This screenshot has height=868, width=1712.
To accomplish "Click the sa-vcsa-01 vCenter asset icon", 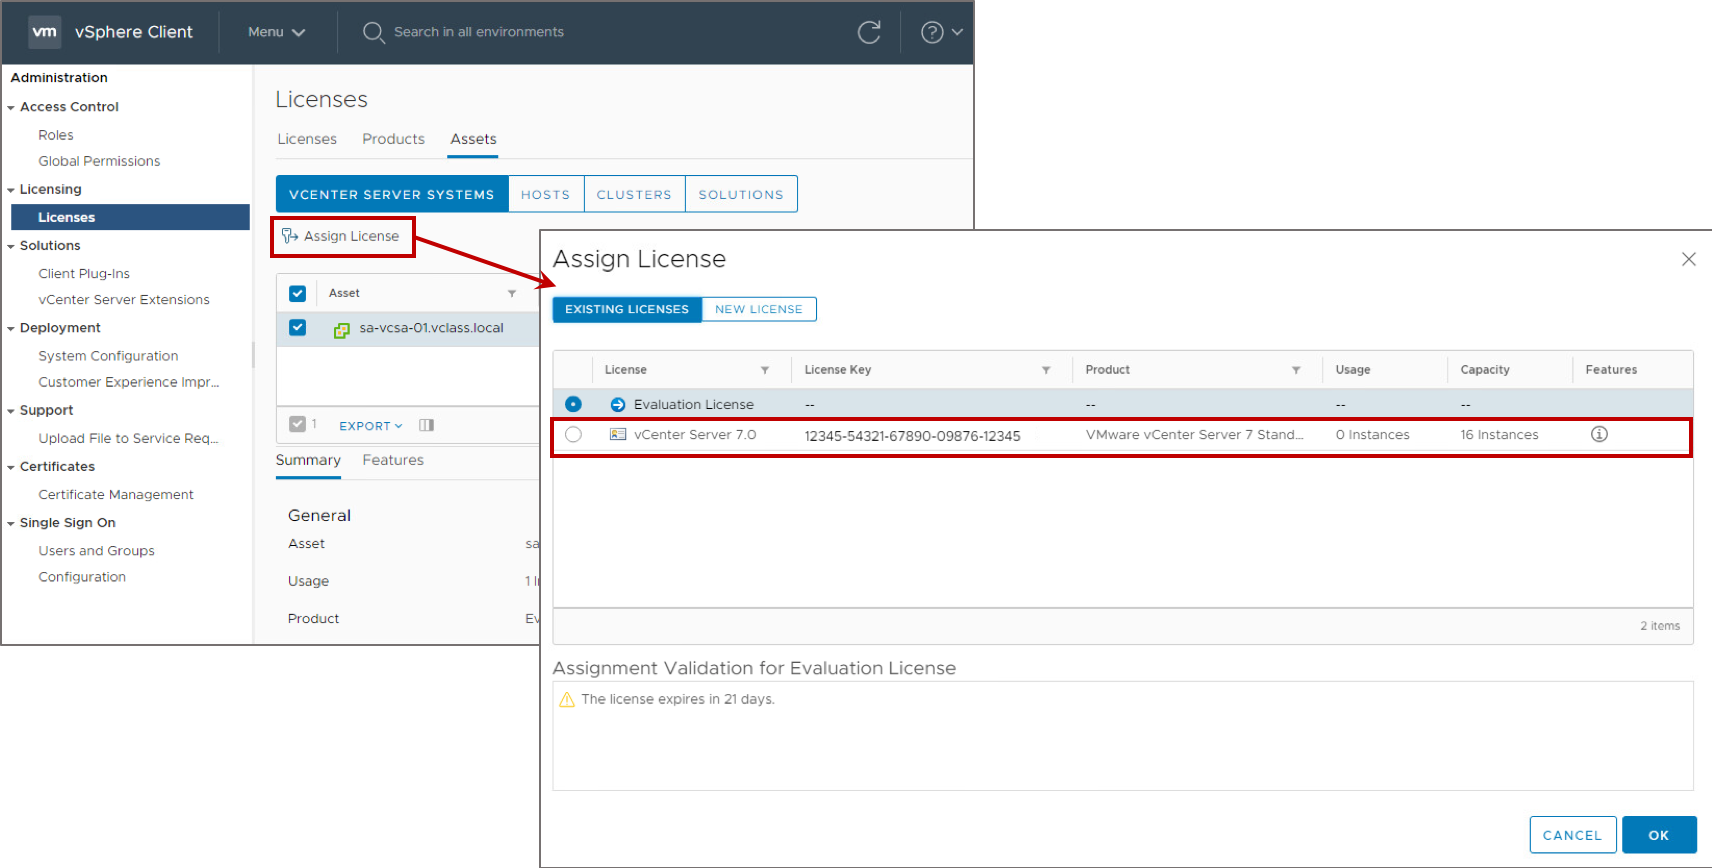I will pos(341,329).
